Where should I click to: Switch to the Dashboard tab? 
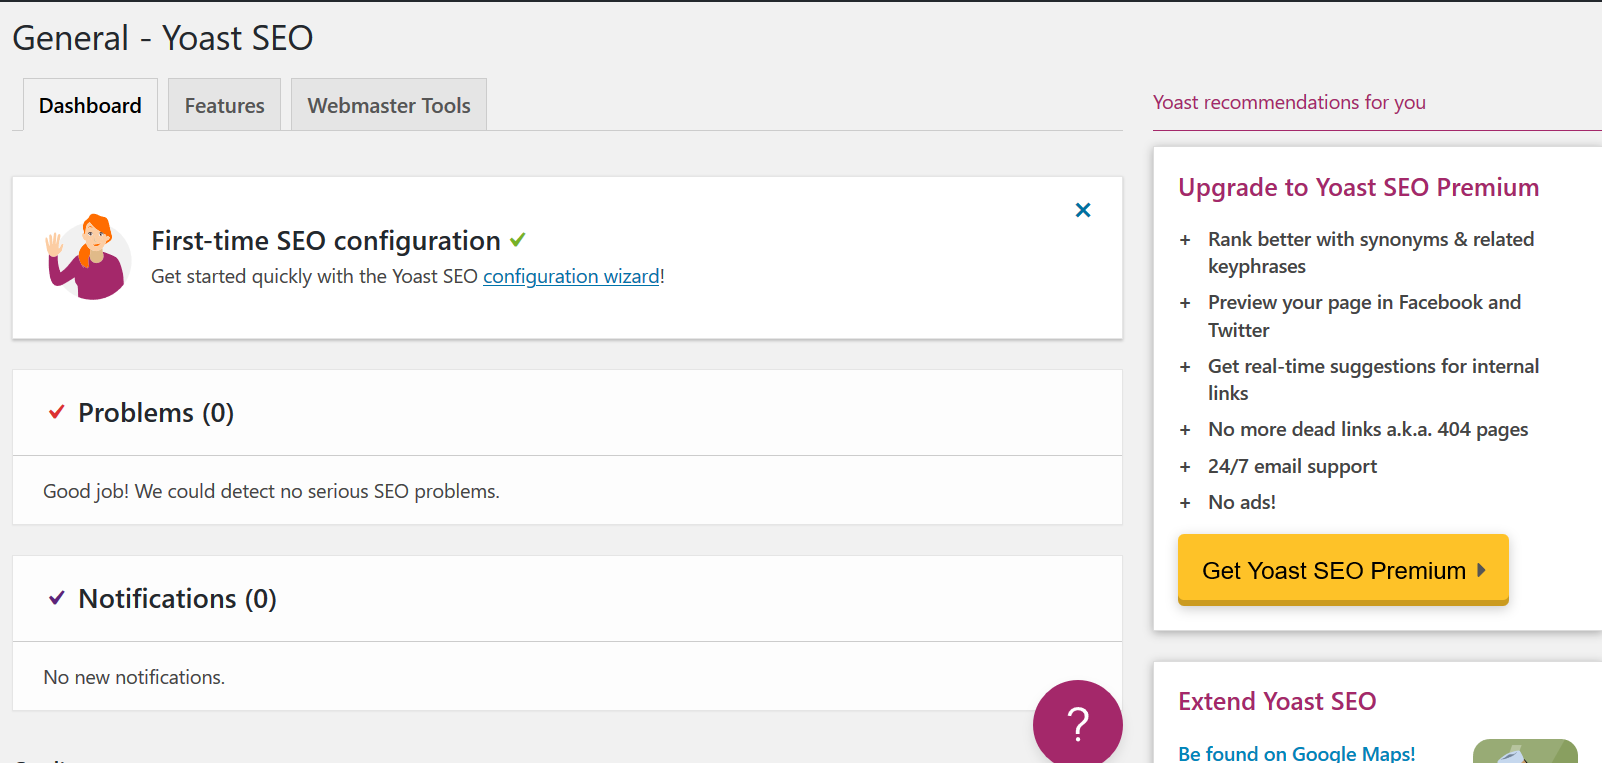coord(90,105)
